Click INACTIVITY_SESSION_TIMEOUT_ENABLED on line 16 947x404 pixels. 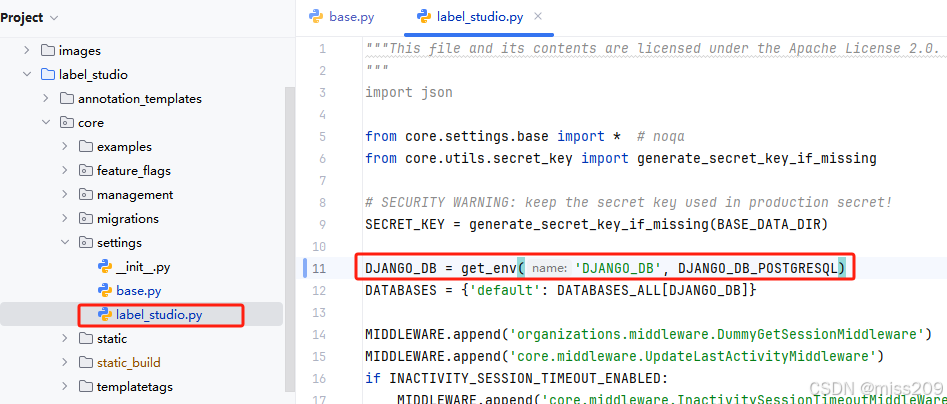tap(525, 379)
